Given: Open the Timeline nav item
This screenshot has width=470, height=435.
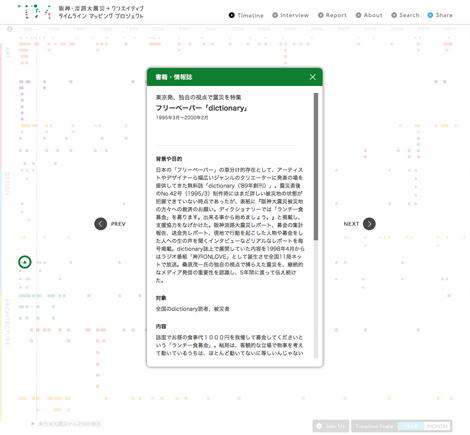Looking at the screenshot, I should [246, 15].
